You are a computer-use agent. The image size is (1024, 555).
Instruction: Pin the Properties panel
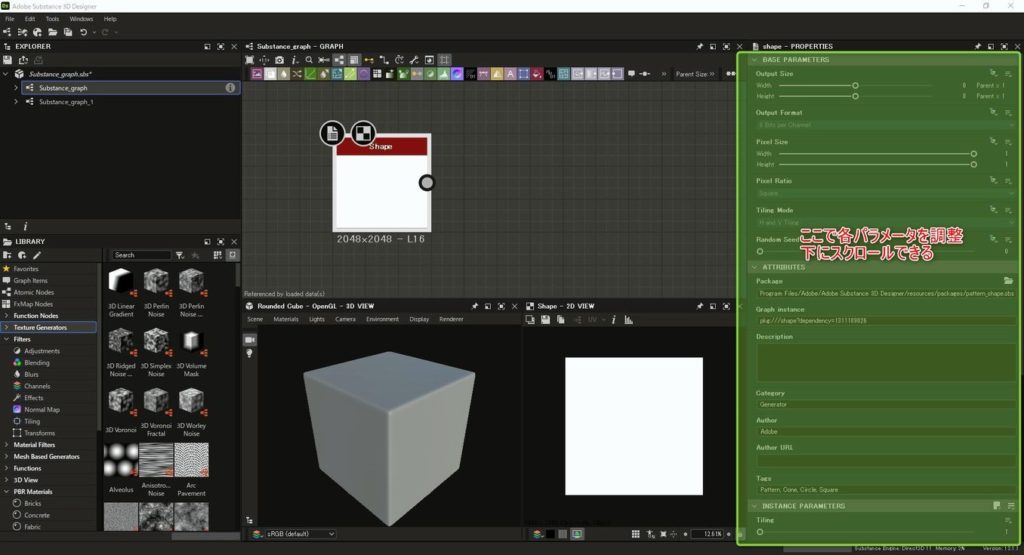(x=978, y=46)
